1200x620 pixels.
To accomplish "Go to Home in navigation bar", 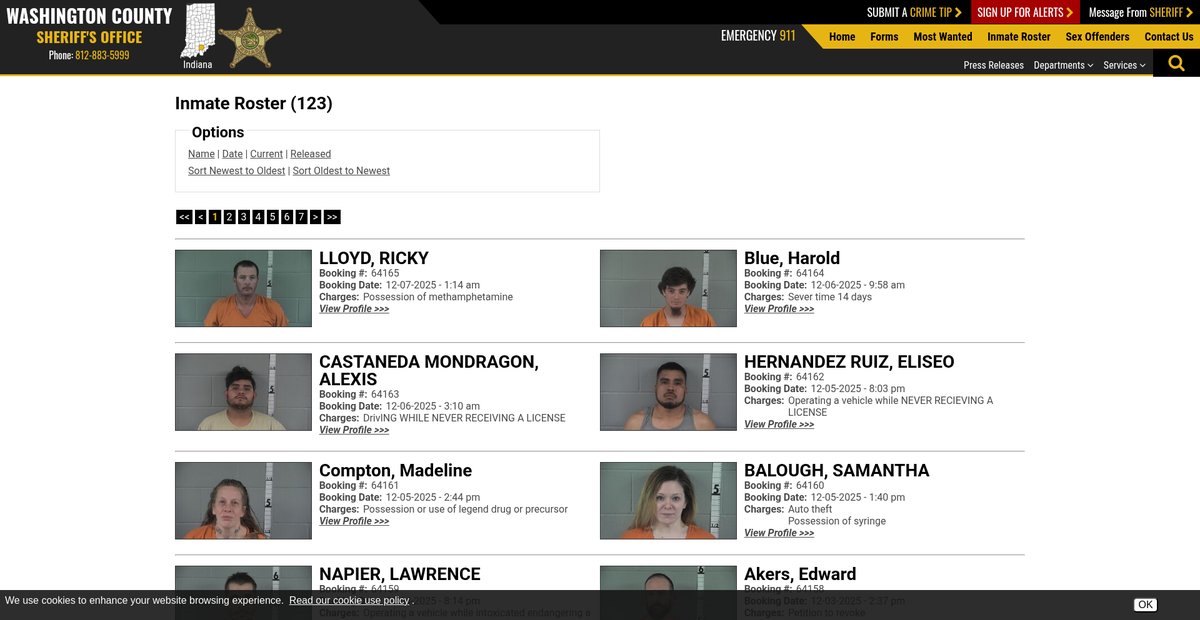I will (x=842, y=37).
